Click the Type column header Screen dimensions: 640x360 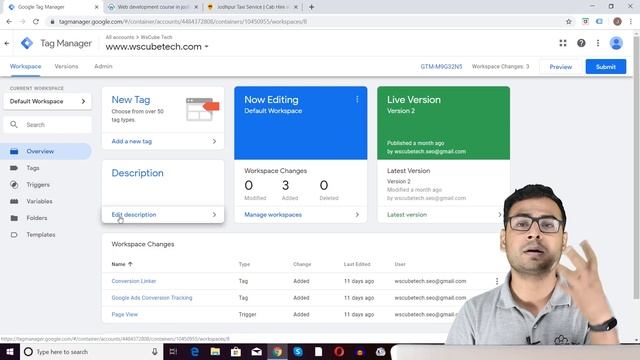244,264
